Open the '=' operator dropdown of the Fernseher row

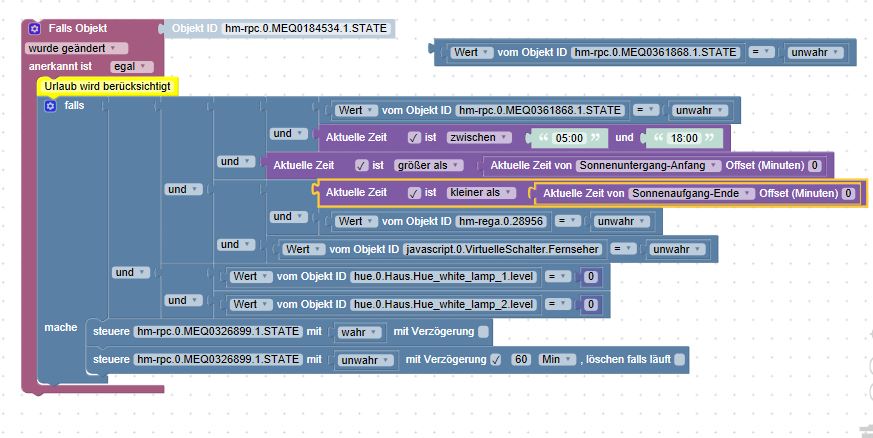click(x=624, y=249)
